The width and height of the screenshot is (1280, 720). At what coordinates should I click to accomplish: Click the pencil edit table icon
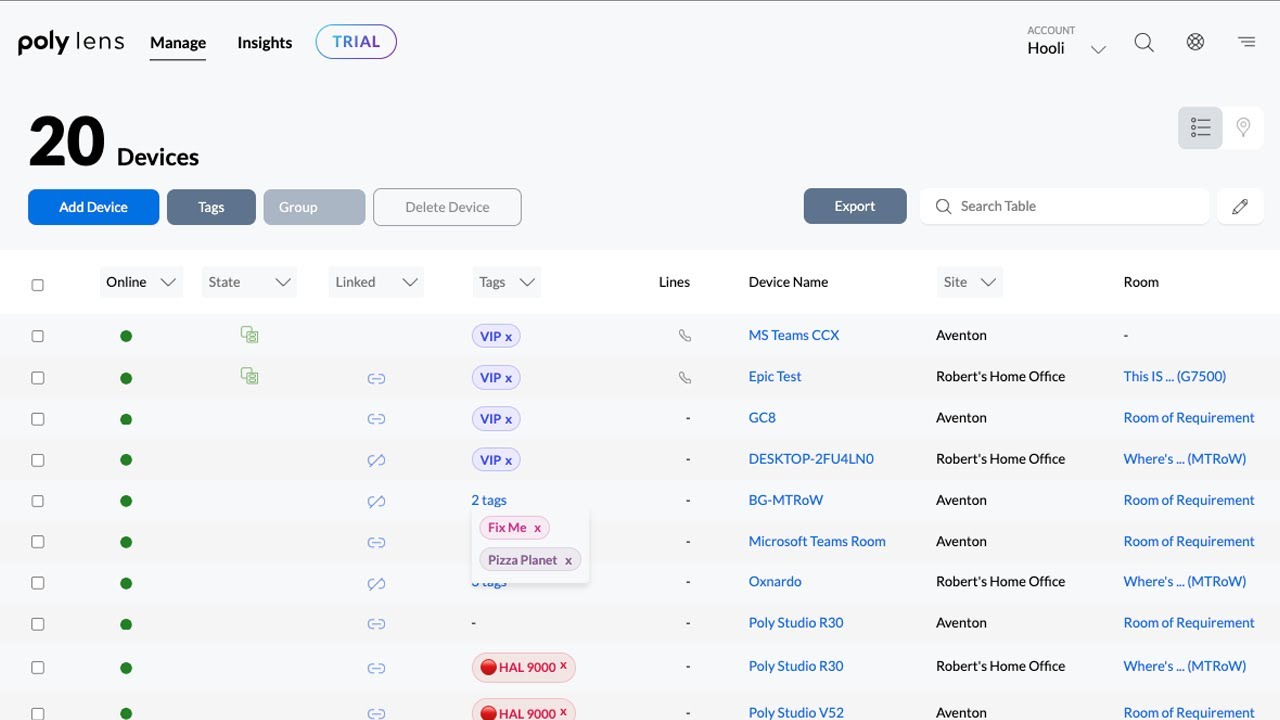1240,207
